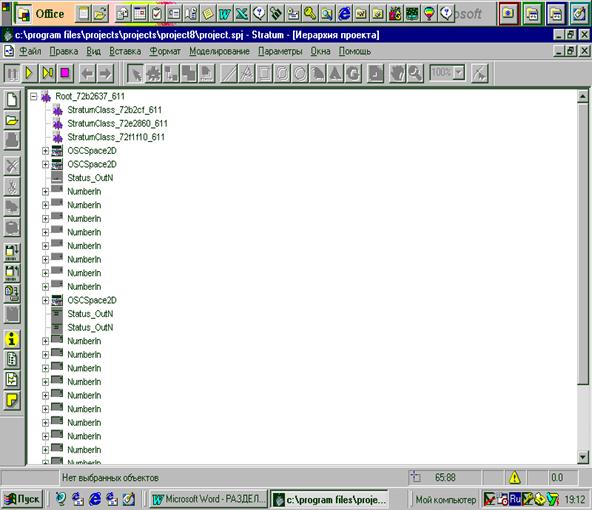Viewport: 592px width, 510px height.
Task: Click the yellow play (run) button
Action: coord(29,73)
